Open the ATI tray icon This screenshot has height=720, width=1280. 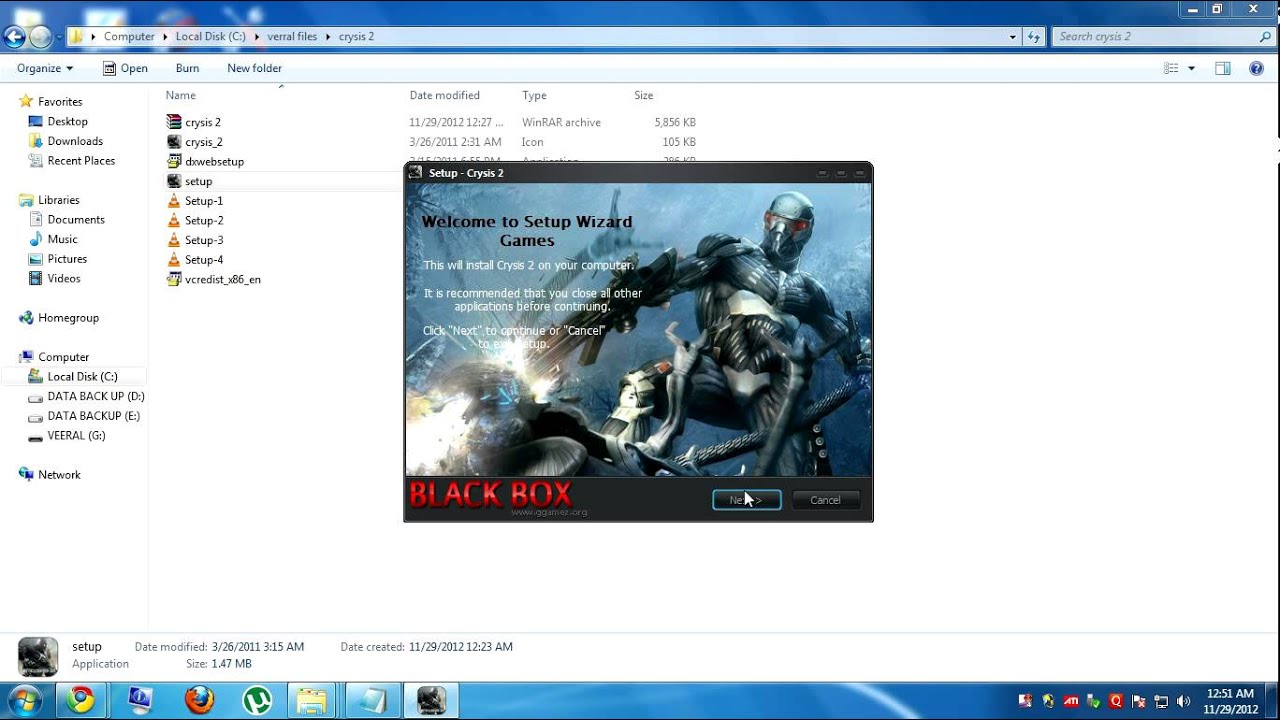1071,701
